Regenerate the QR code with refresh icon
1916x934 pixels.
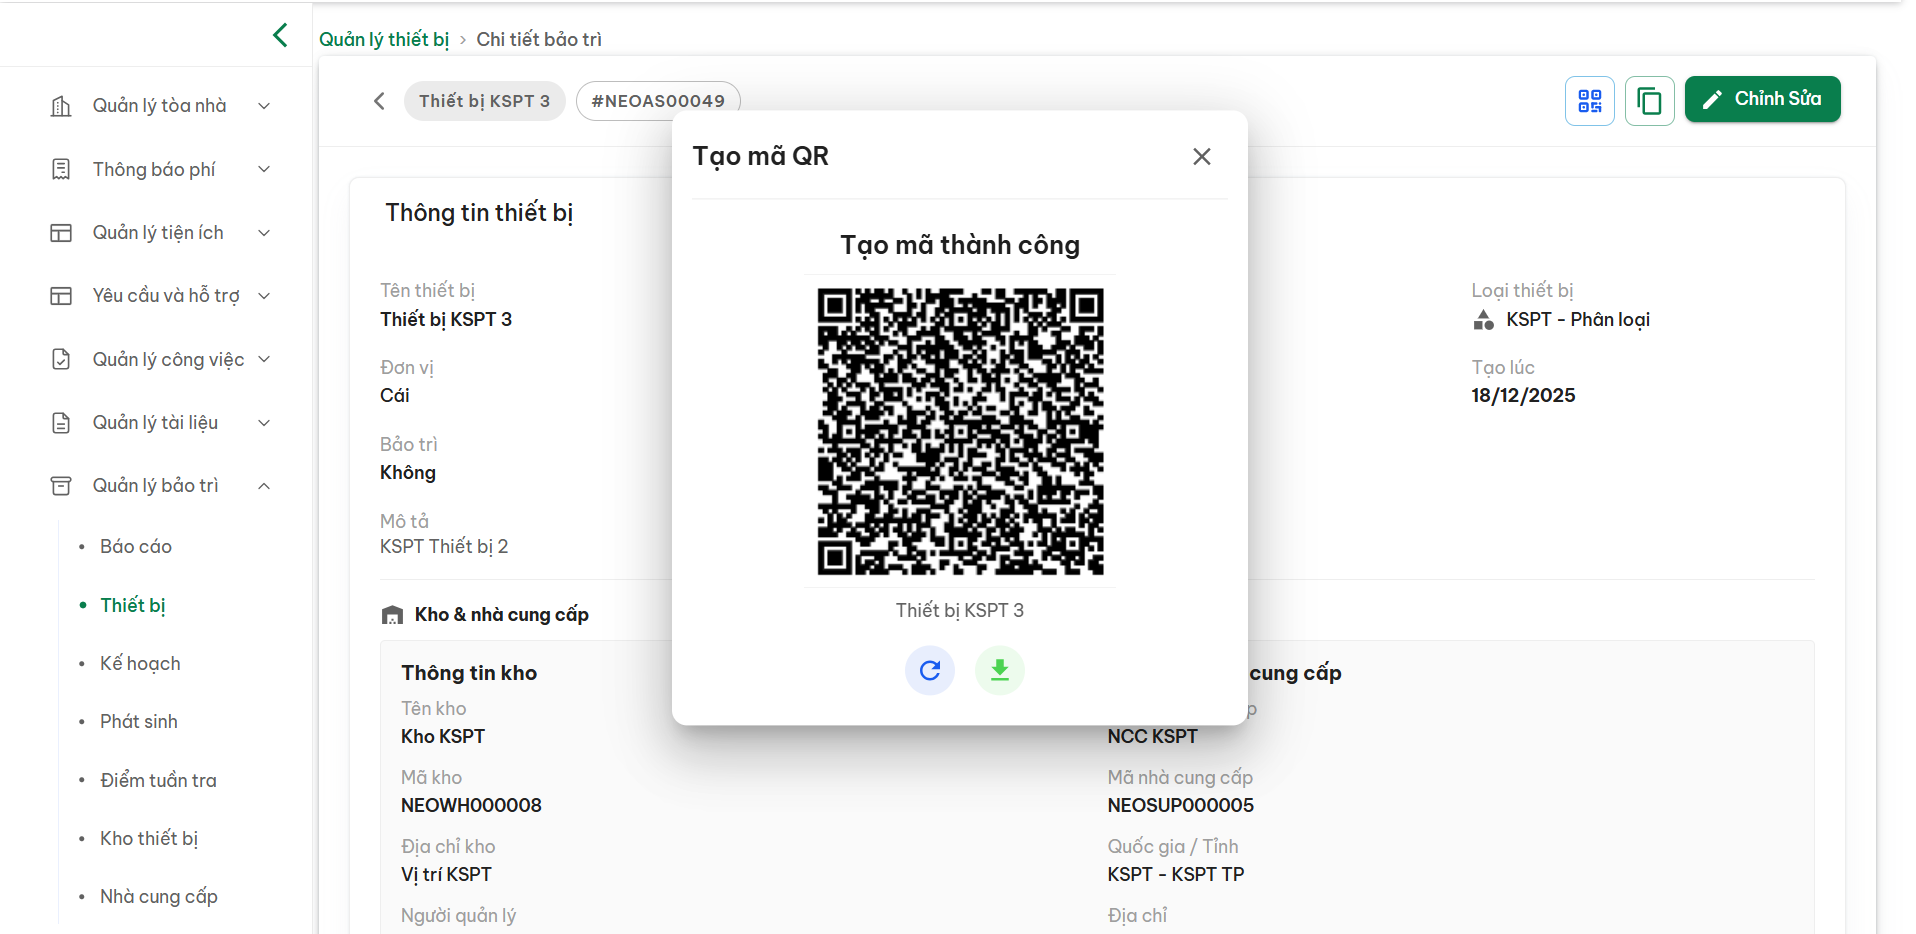coord(929,670)
